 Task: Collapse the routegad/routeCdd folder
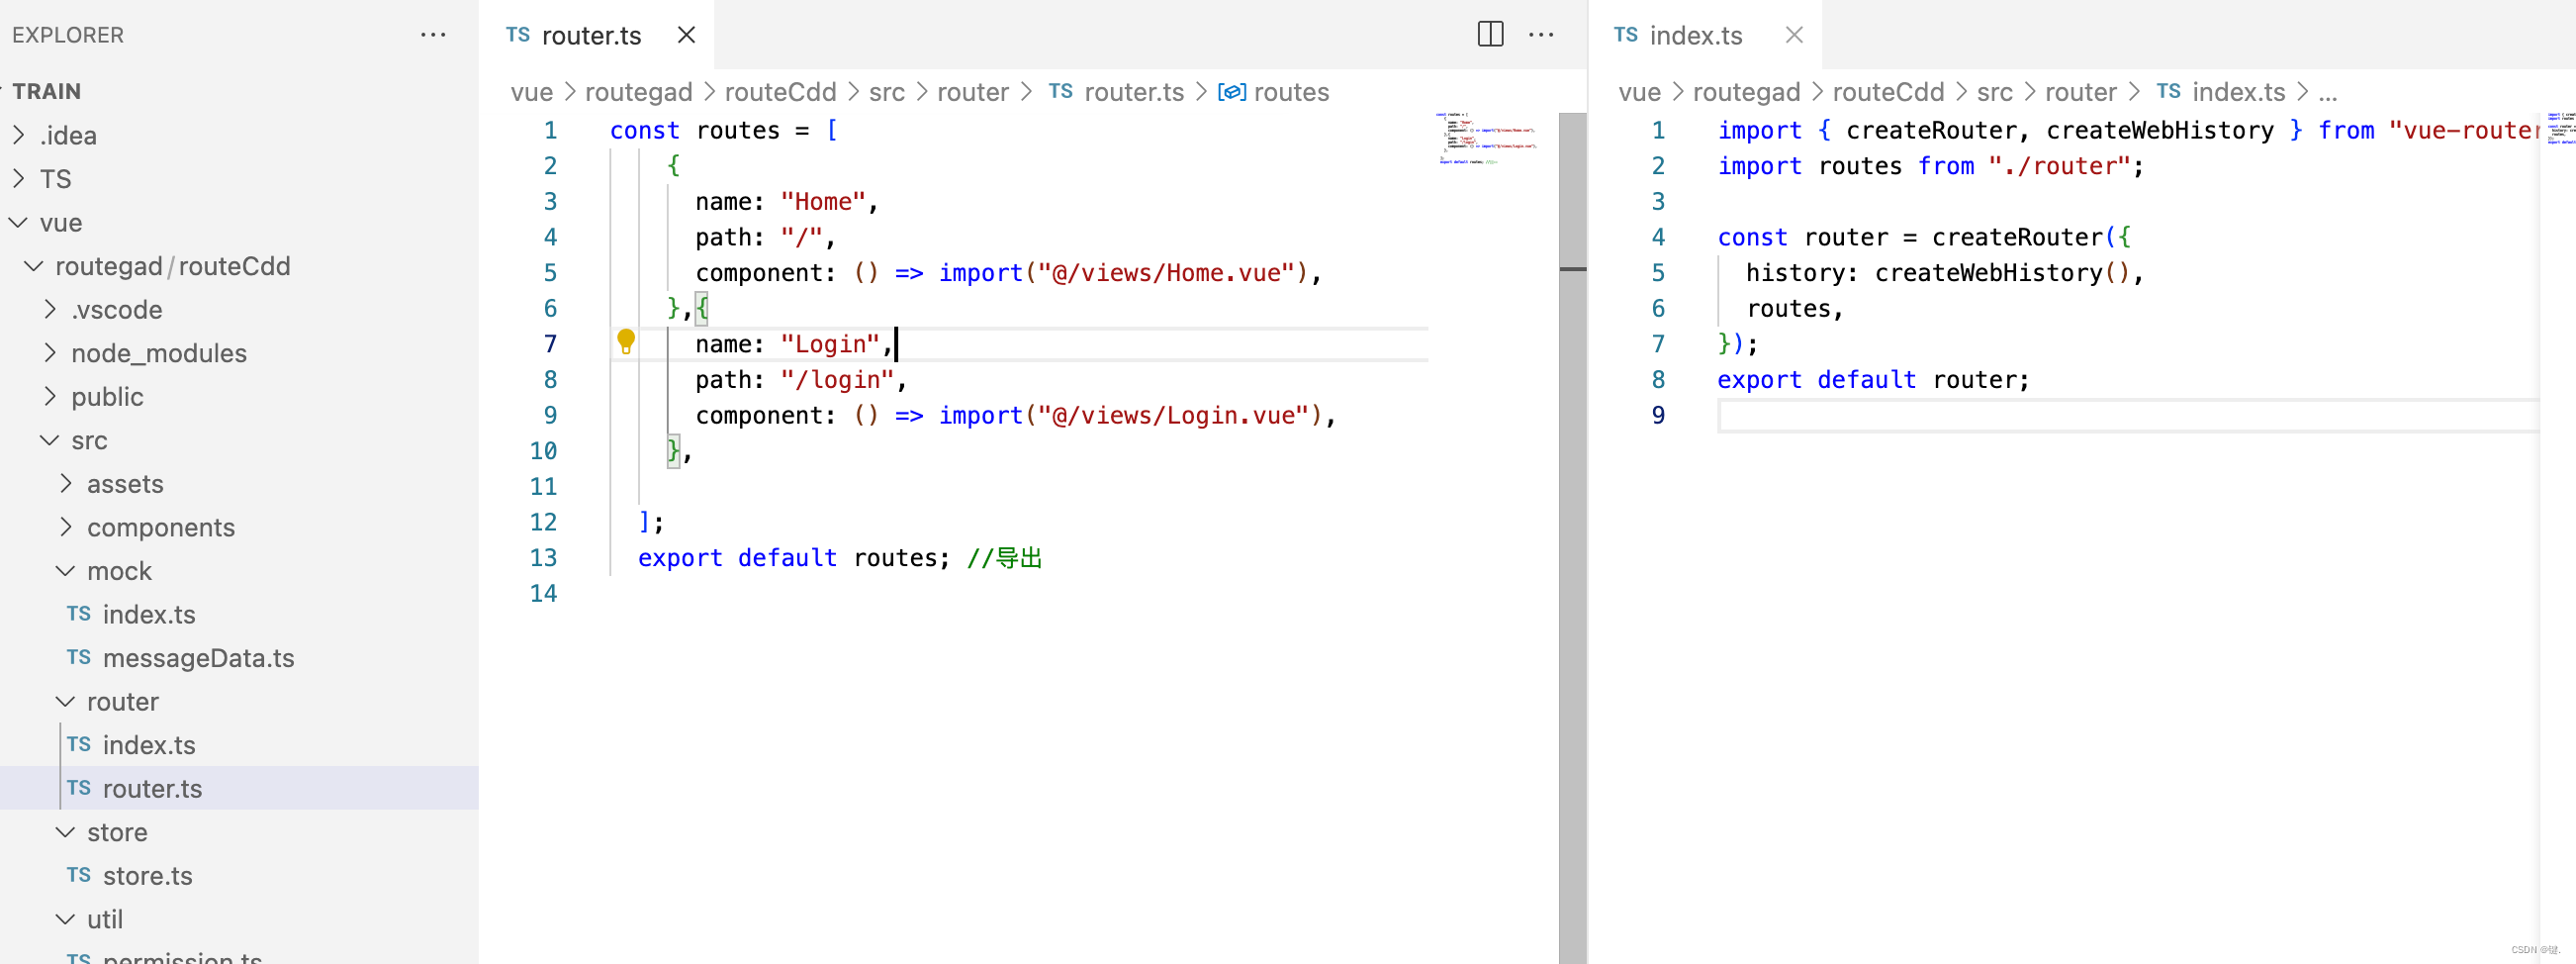239,266
